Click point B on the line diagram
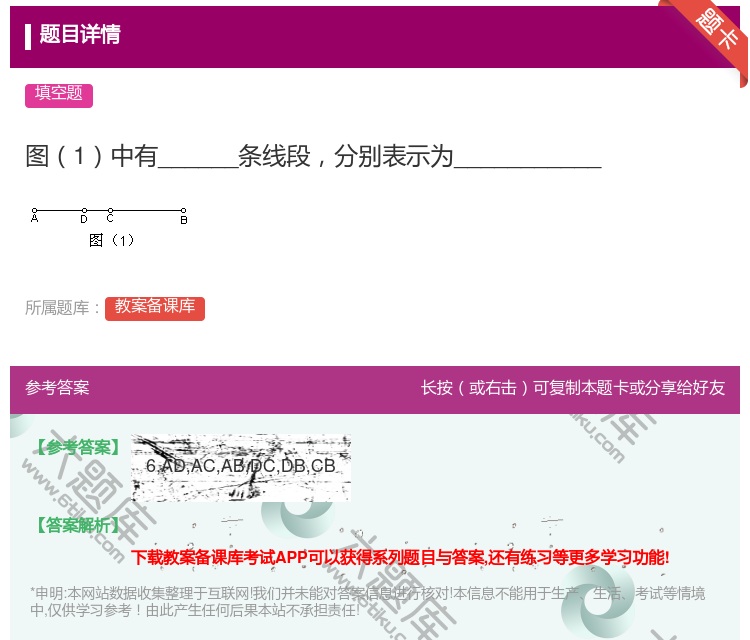750x640 pixels. [184, 211]
